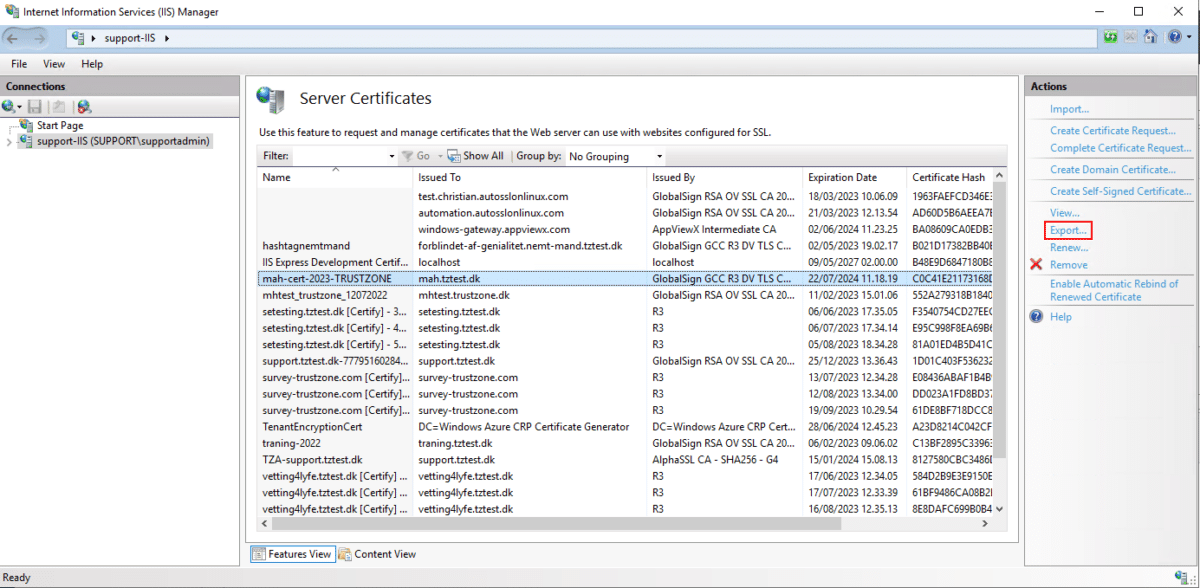1200x588 pixels.
Task: Expand the support-IIS node in Connections tree
Action: (9, 140)
